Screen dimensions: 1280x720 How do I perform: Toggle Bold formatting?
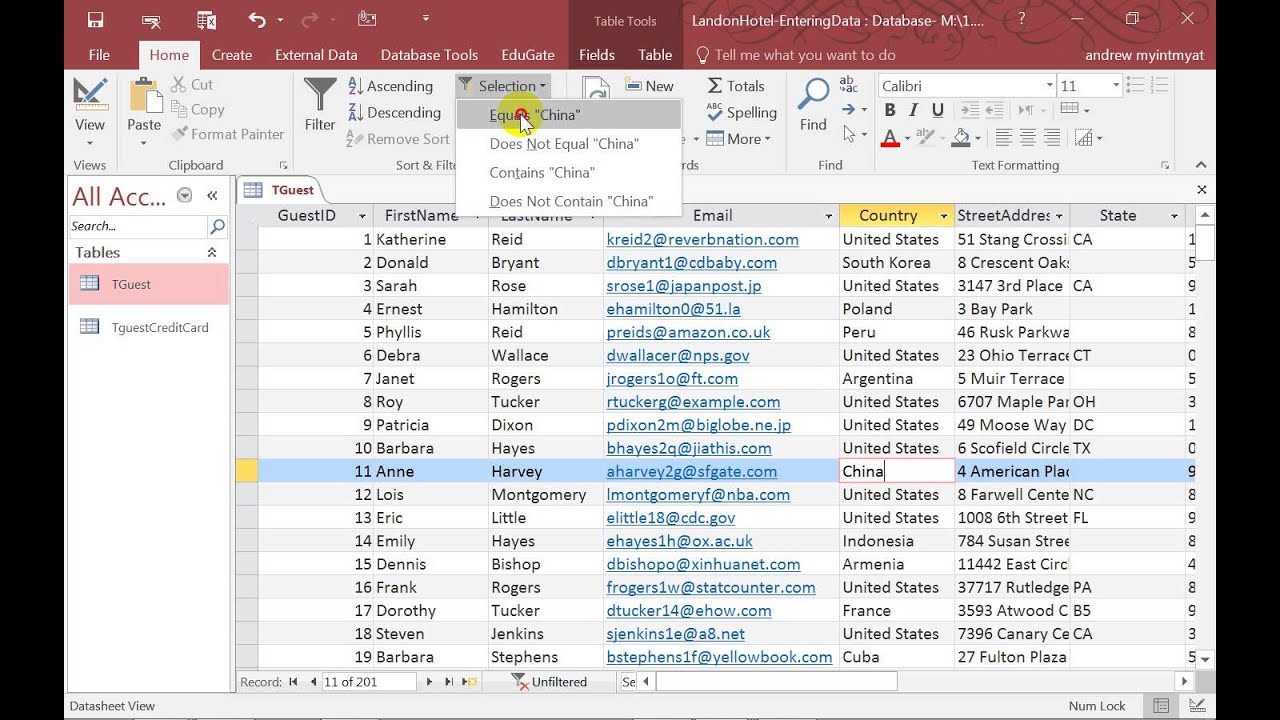(889, 110)
